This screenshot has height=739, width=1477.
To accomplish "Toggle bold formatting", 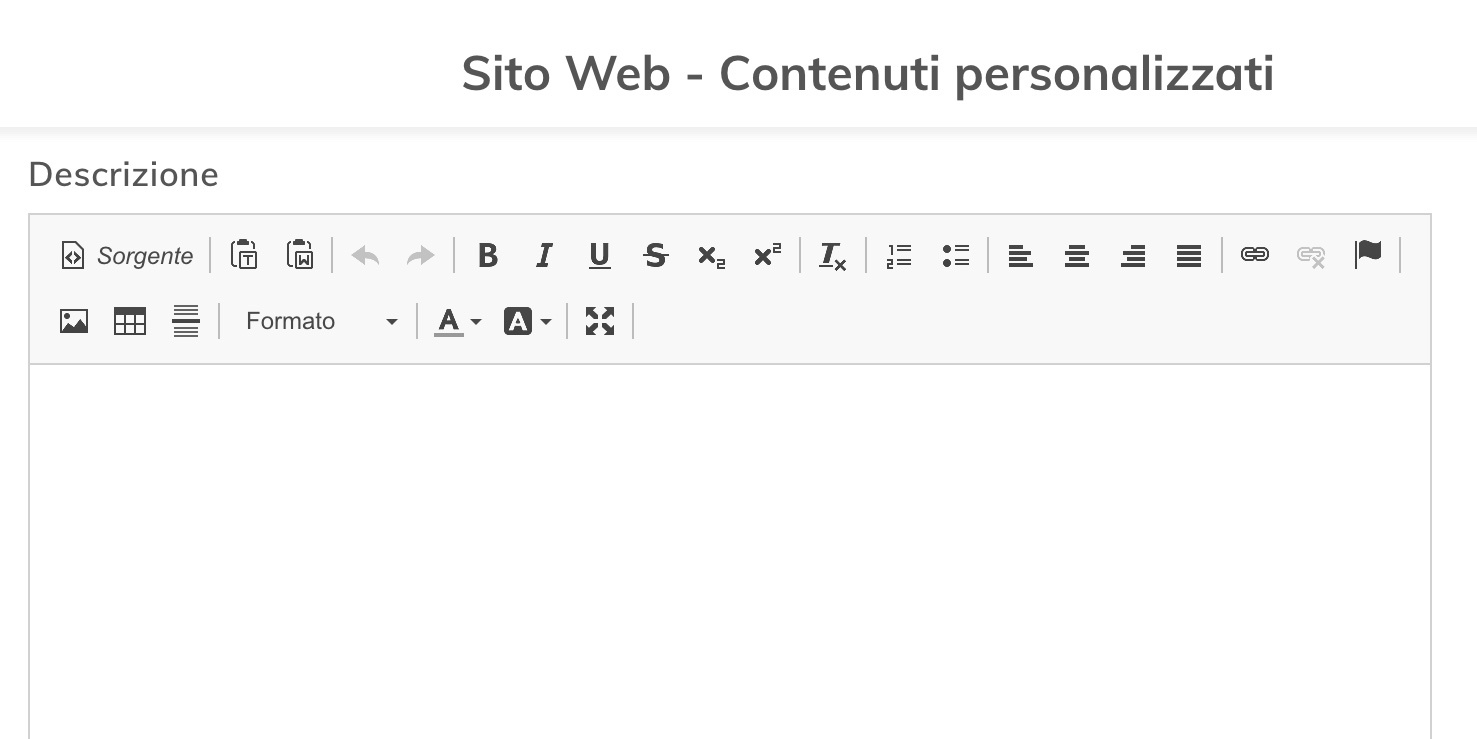I will 488,256.
